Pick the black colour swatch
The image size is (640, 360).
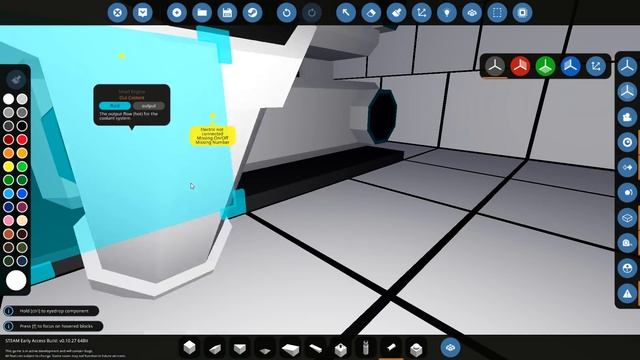click(22, 126)
